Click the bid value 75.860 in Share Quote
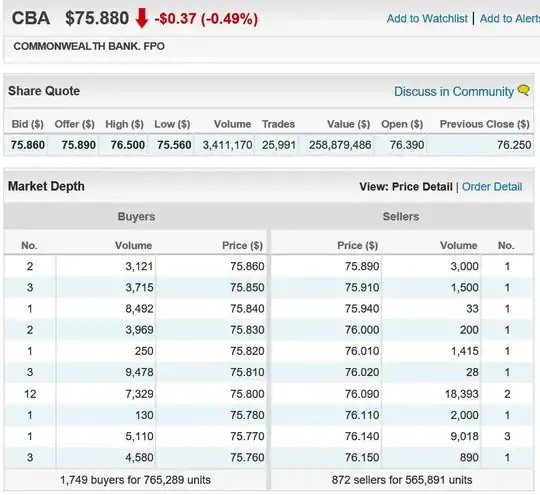This screenshot has width=540, height=495. pos(28,145)
